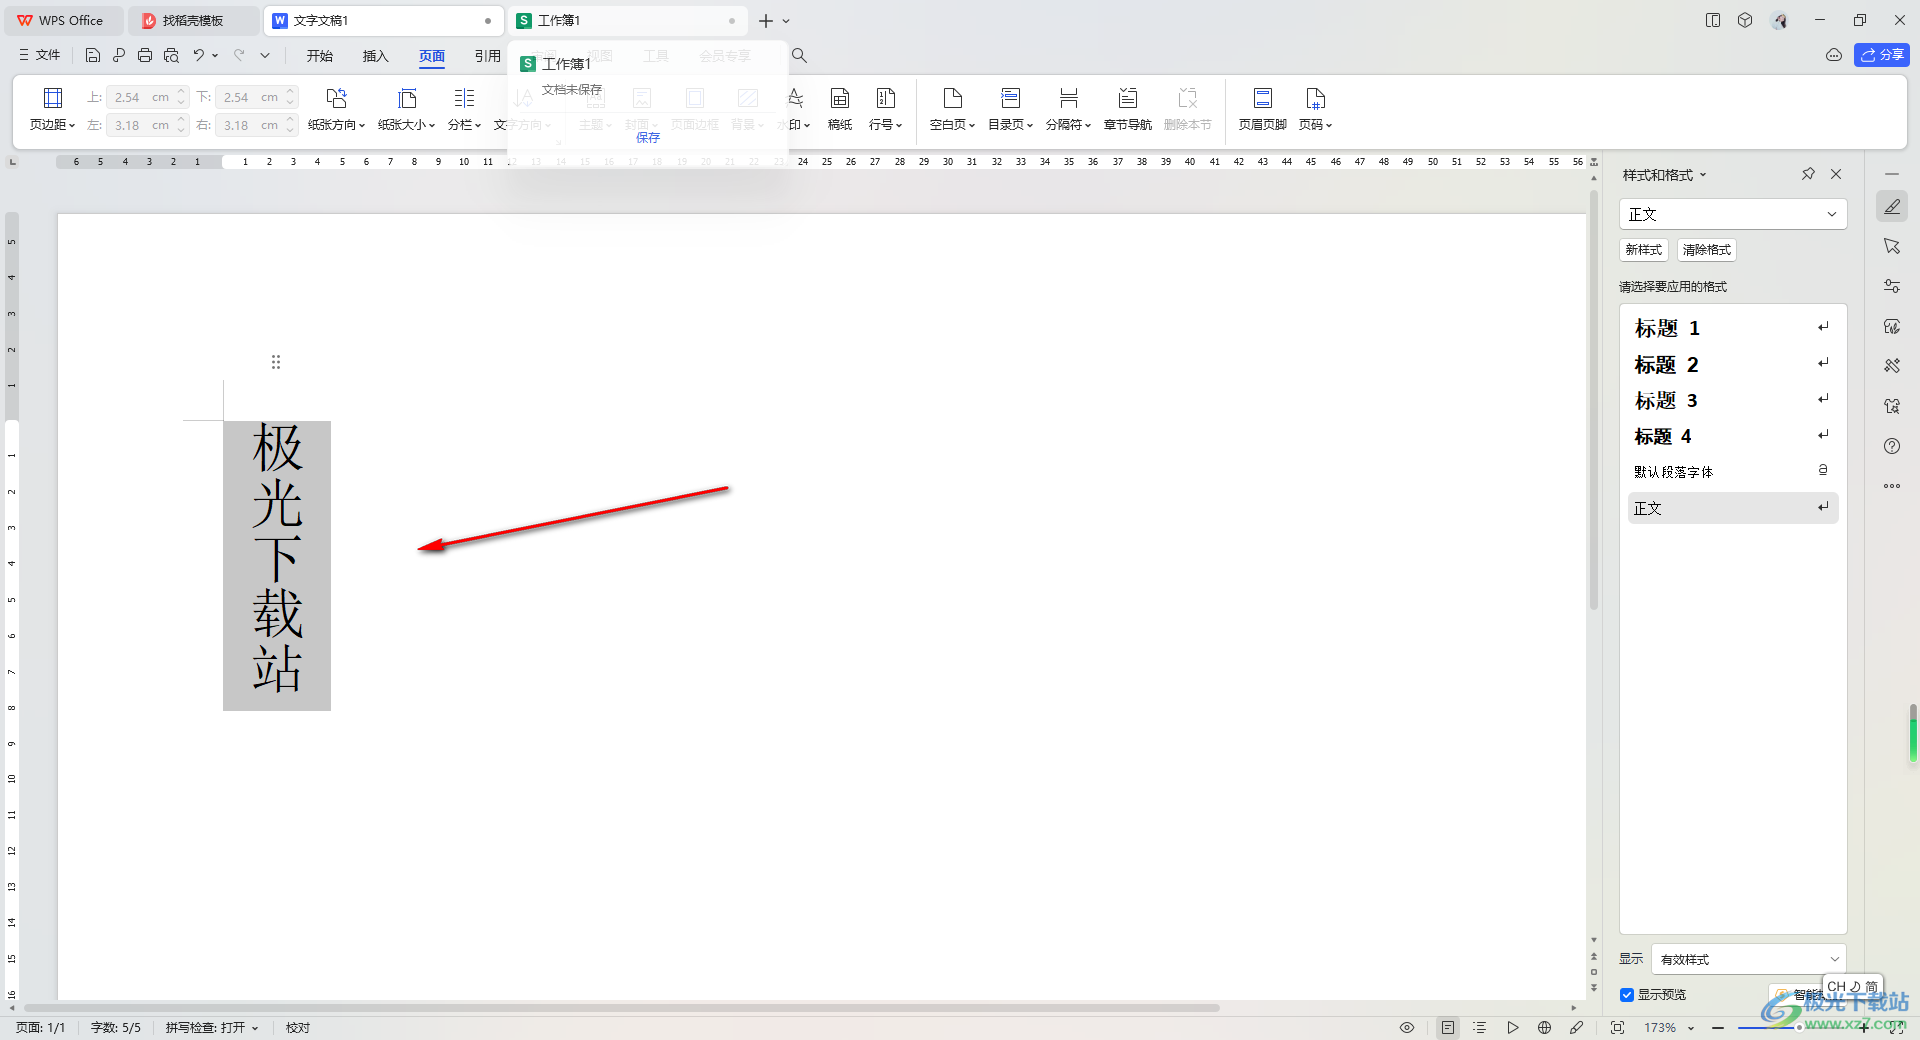The height and width of the screenshot is (1040, 1920).
Task: Open the new tab dropdown arrow
Action: coord(786,20)
